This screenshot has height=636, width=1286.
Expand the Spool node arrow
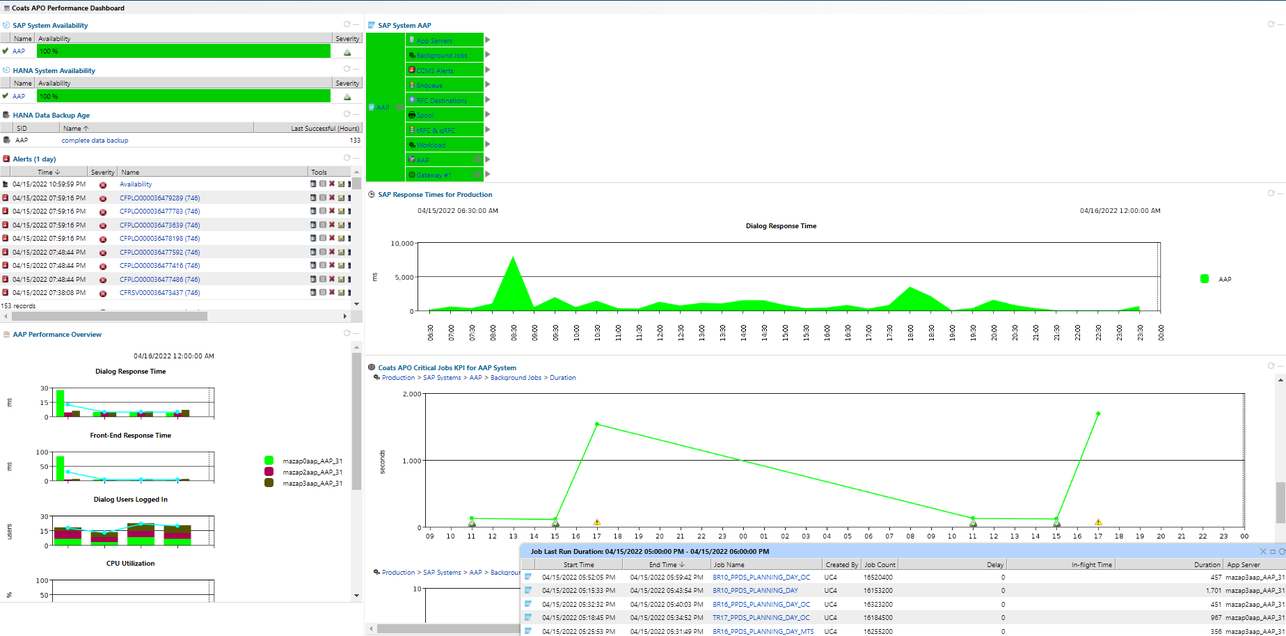(488, 115)
